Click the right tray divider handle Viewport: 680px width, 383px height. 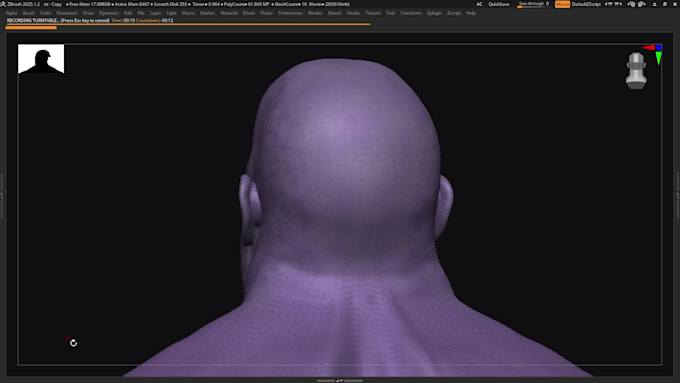(678, 196)
